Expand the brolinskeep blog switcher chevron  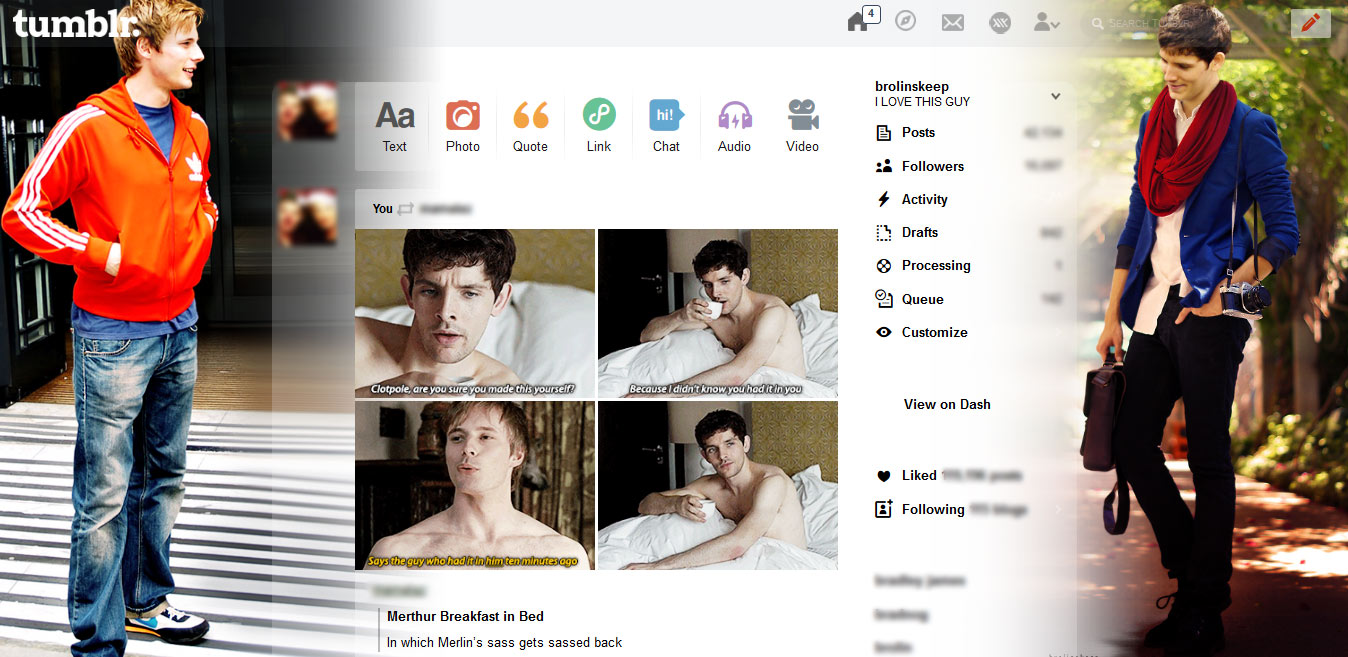pos(1055,96)
